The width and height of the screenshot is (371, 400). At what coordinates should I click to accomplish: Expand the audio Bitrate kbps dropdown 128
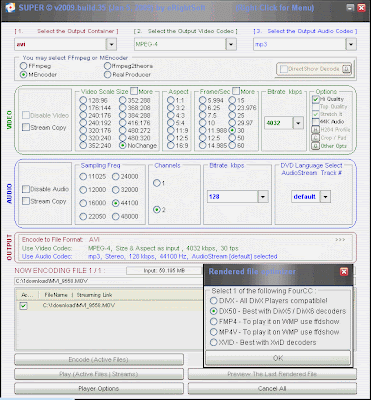coord(263,197)
